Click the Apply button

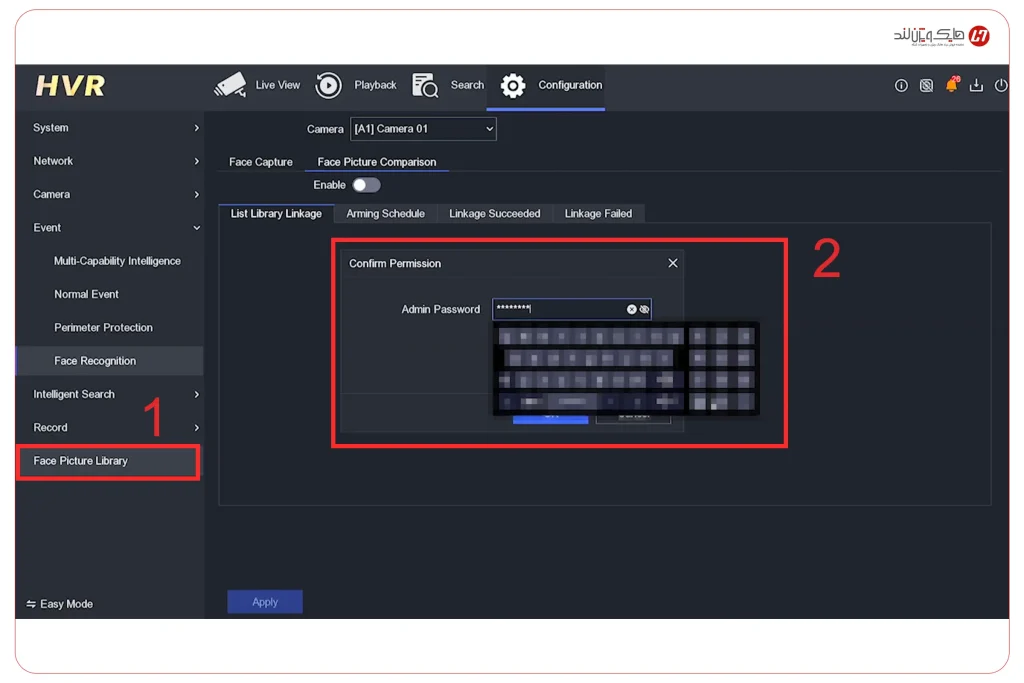point(265,602)
